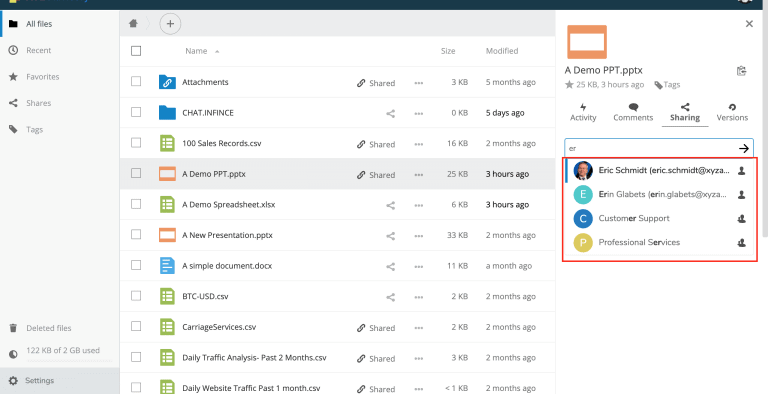The width and height of the screenshot is (768, 394).
Task: Submit share search with arrow icon
Action: pyautogui.click(x=744, y=148)
